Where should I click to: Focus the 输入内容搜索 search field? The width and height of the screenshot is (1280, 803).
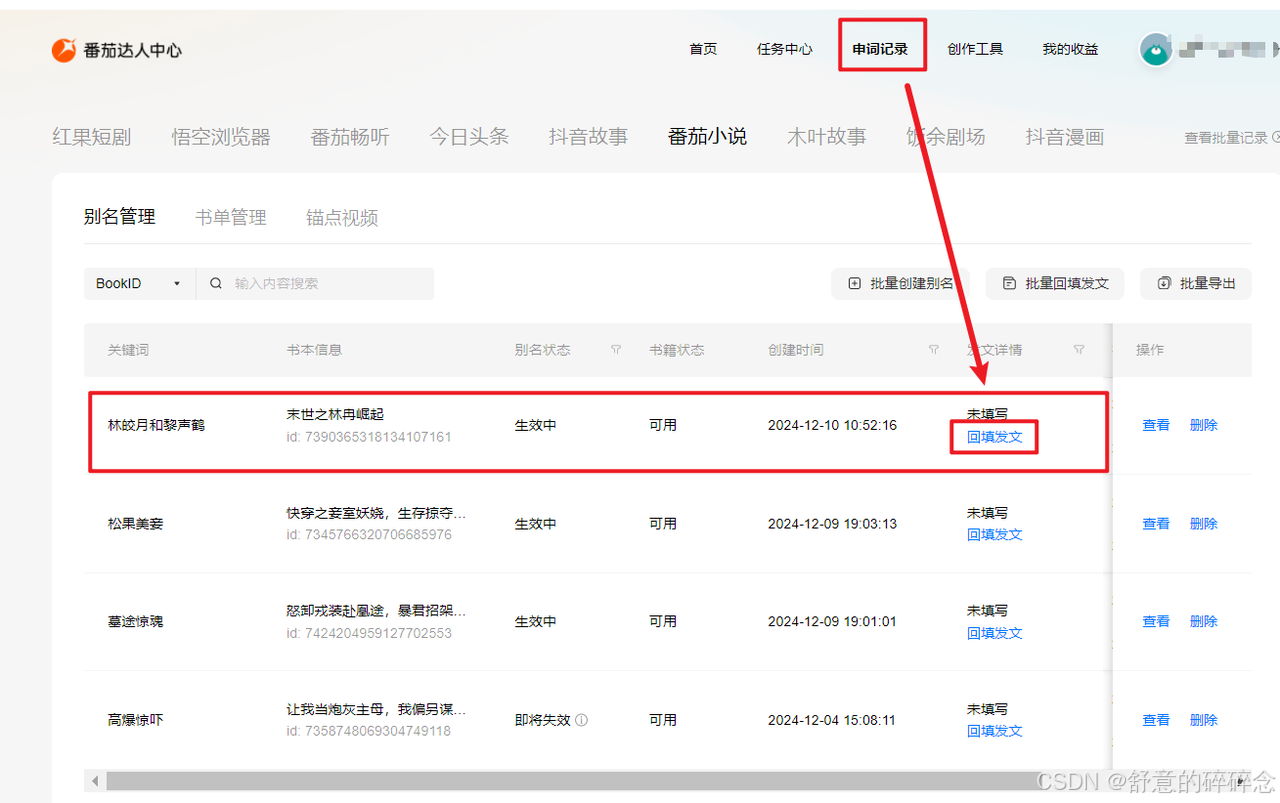[315, 284]
